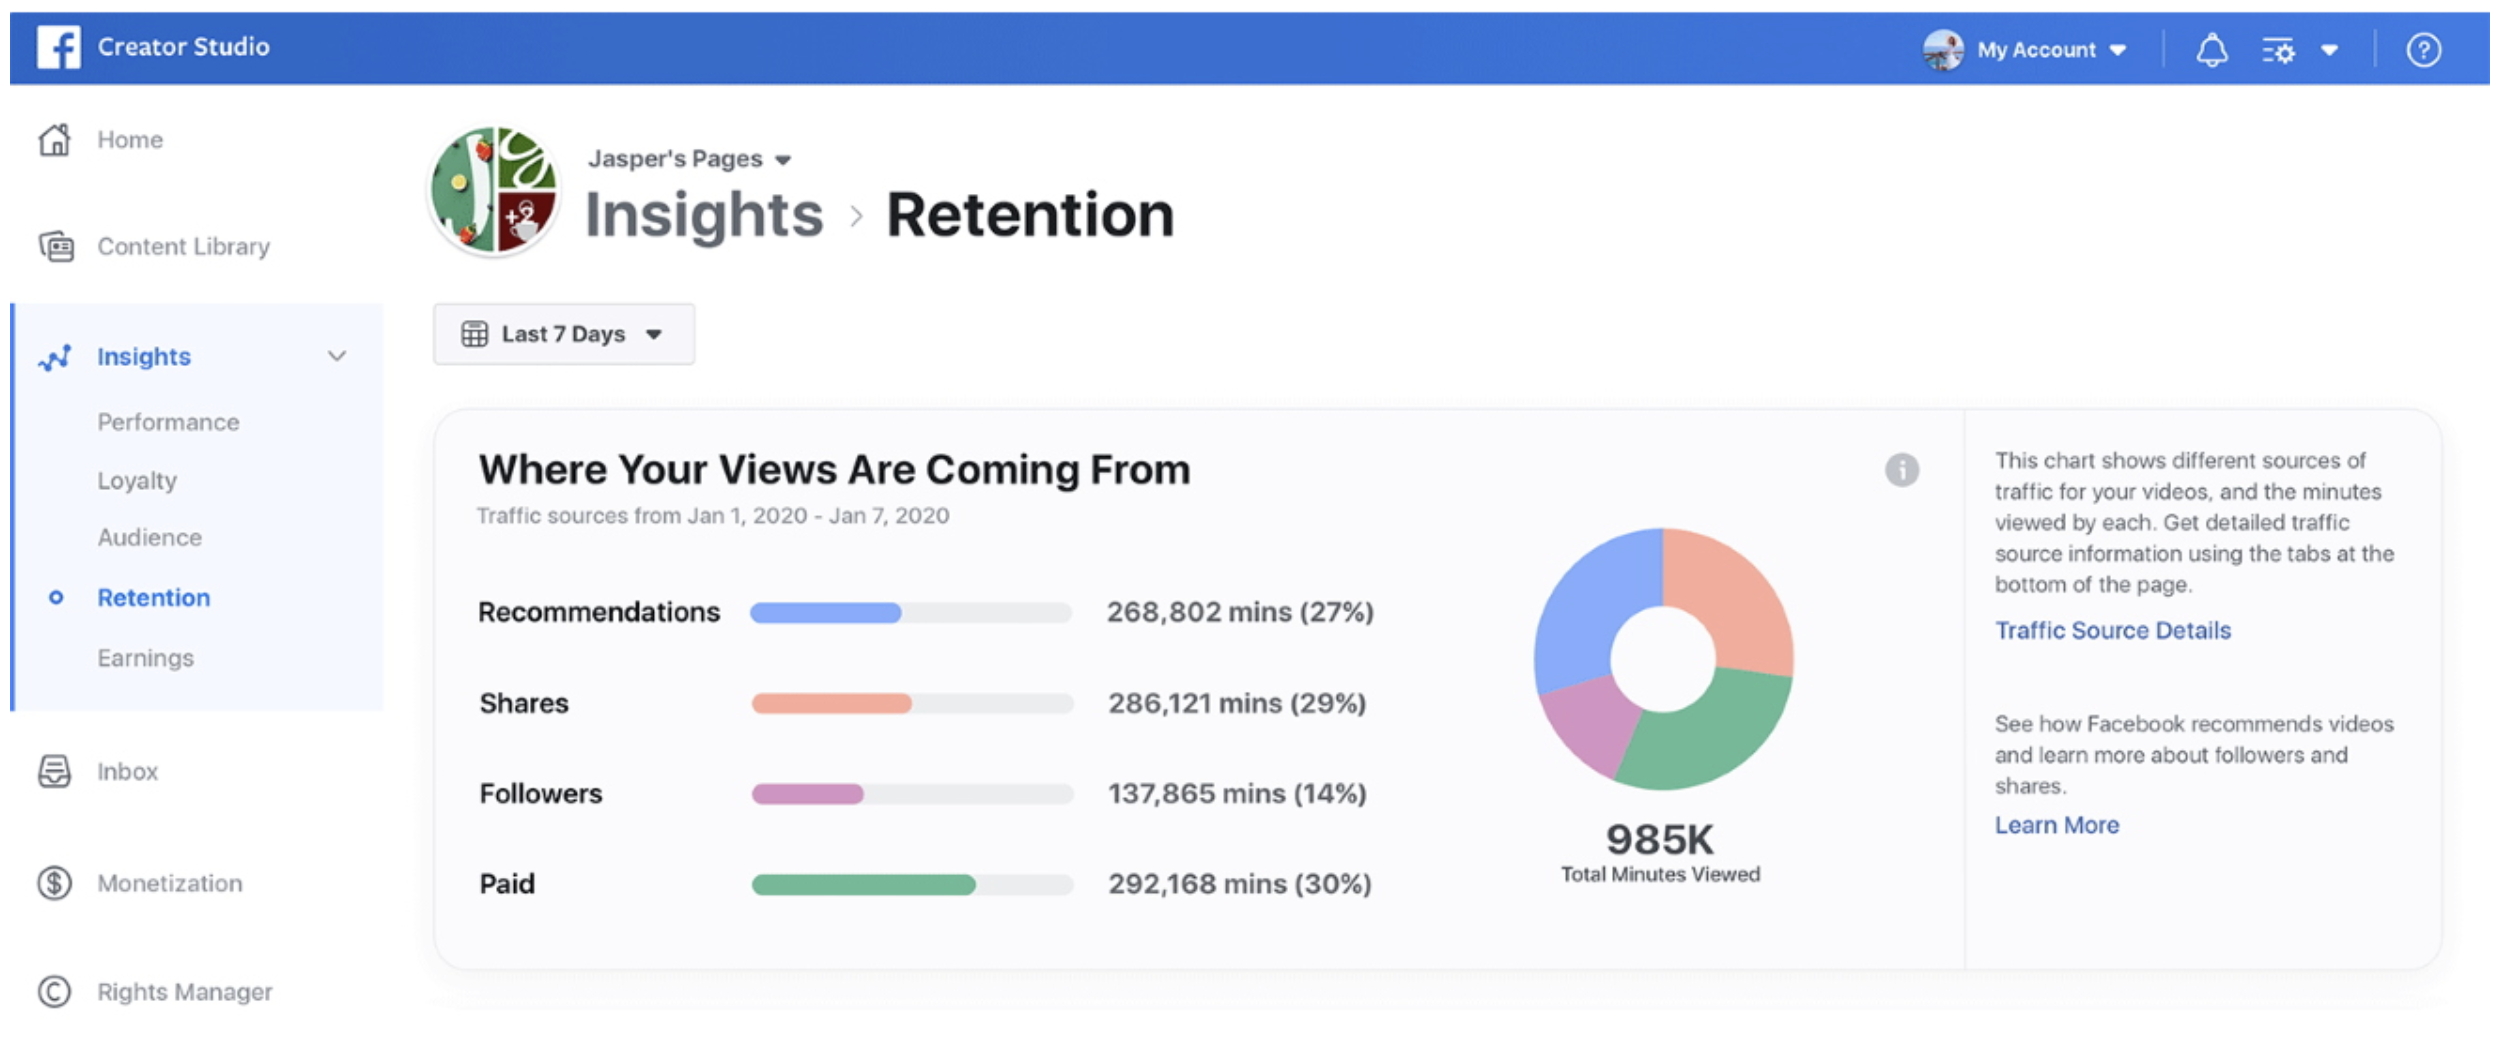Click the chart info icon
The height and width of the screenshot is (1050, 2512).
tap(1901, 470)
